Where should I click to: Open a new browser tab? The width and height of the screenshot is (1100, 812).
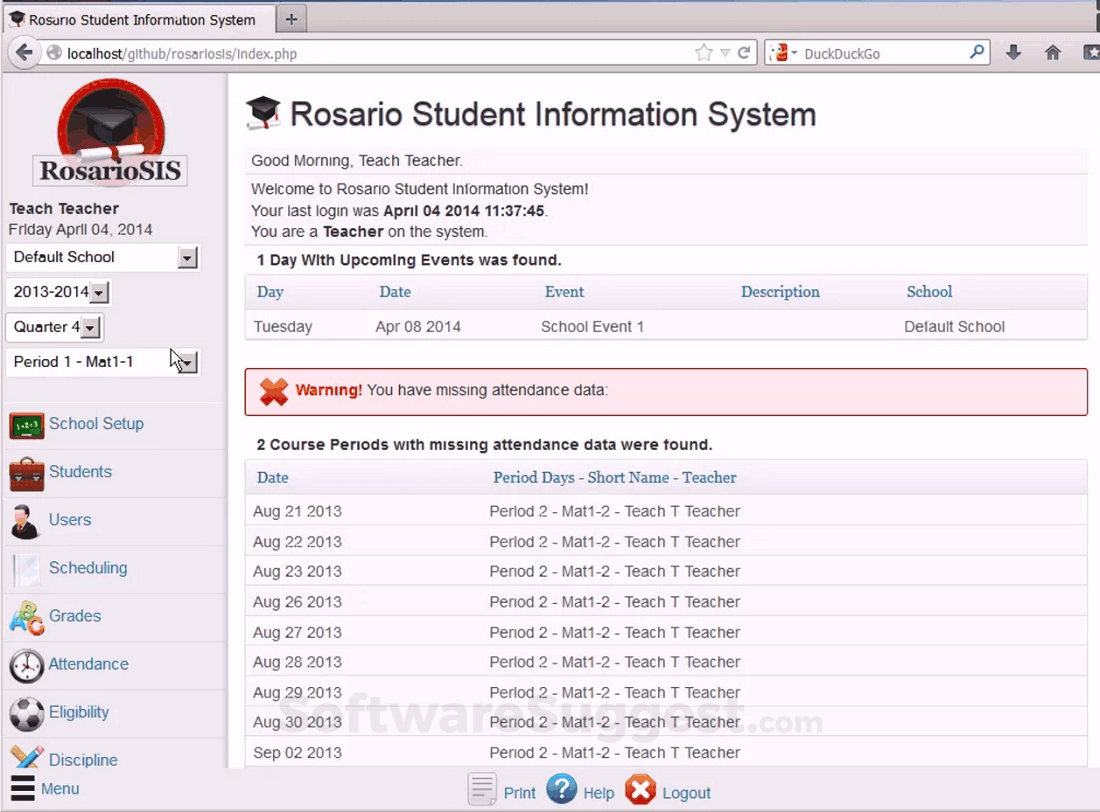291,19
